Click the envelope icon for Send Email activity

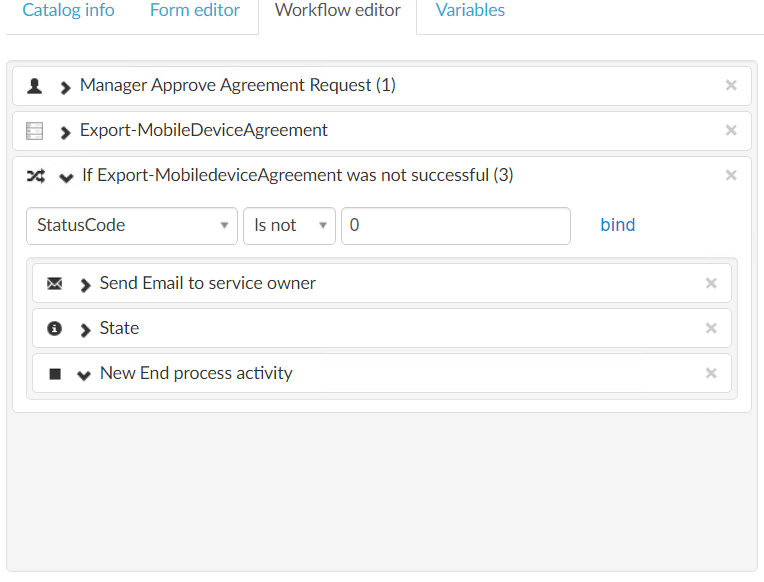55,284
